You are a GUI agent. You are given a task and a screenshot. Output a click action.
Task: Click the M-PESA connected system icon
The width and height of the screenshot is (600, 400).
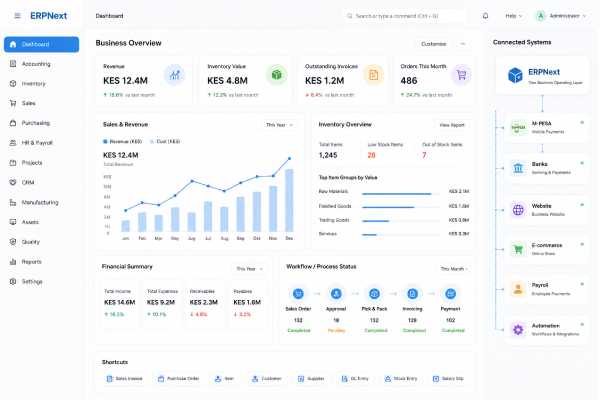tap(518, 127)
